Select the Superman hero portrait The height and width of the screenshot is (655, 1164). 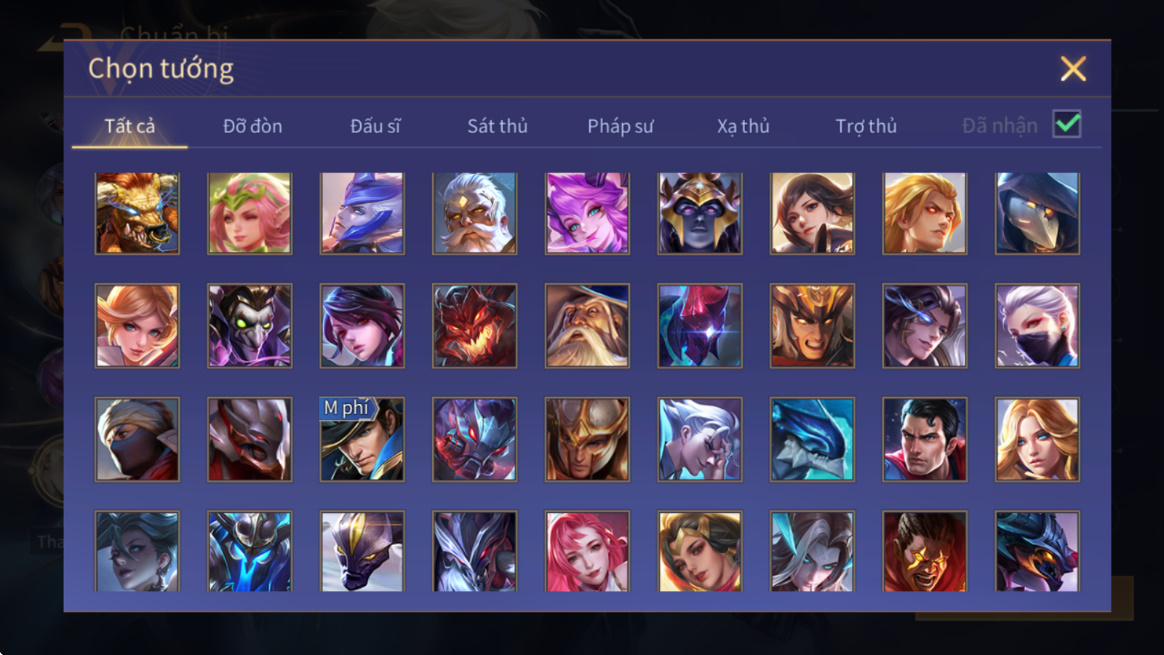click(x=924, y=439)
